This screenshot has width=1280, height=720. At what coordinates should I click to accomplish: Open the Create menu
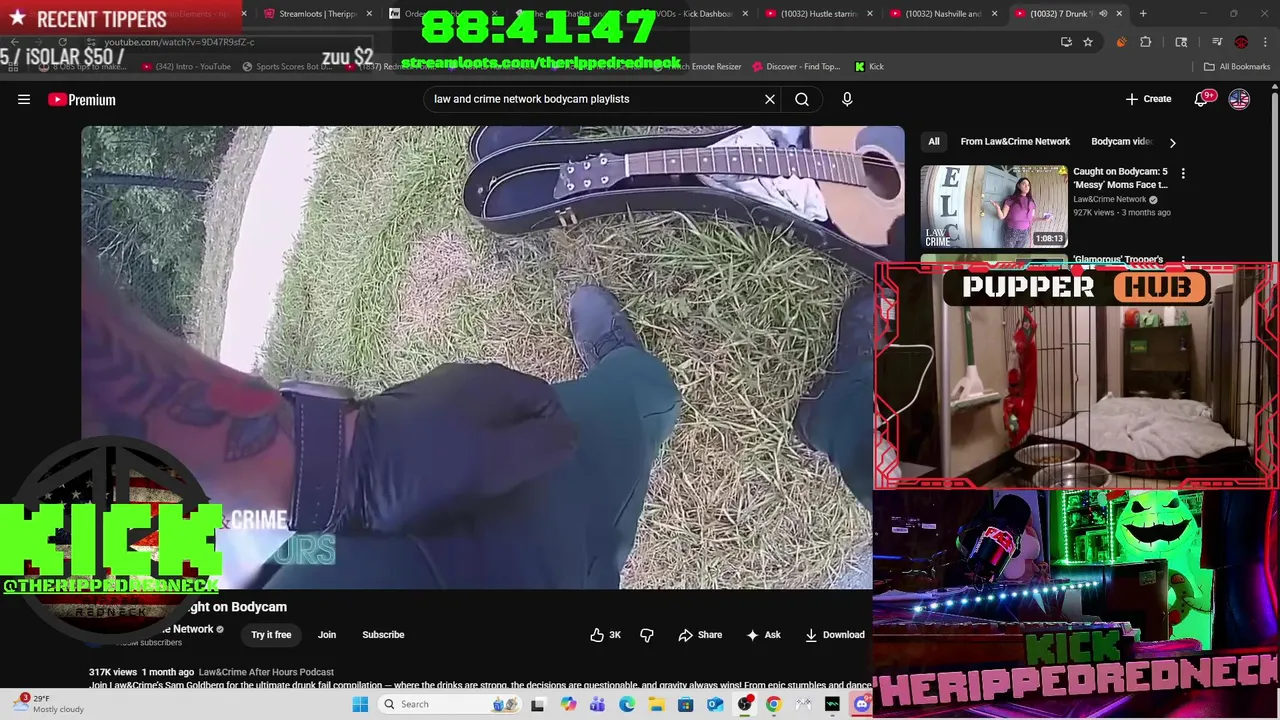click(x=1148, y=99)
